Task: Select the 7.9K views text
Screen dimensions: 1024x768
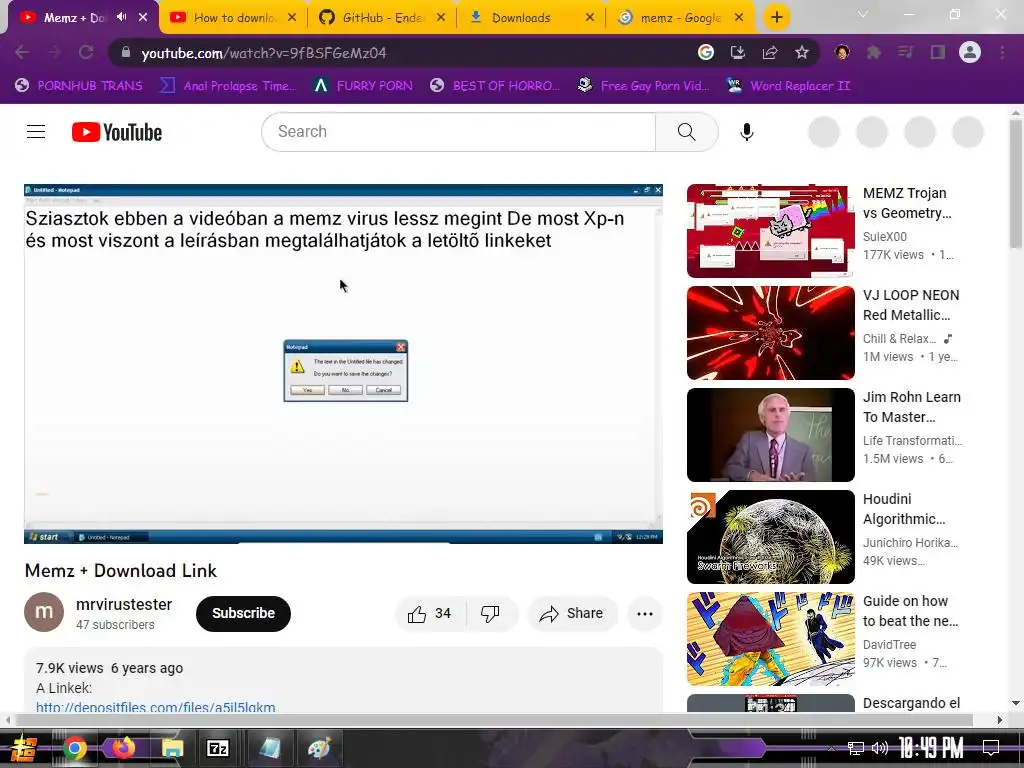Action: (69, 668)
